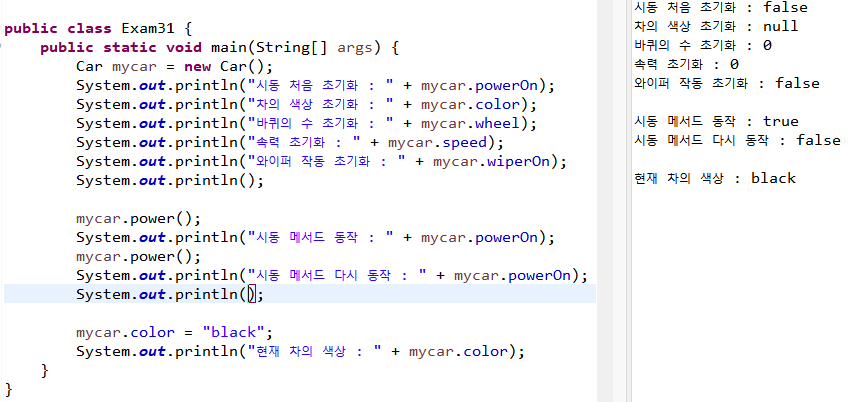Click console output 바퀴의 수 초기화 : 0
853x402 pixels.
tap(703, 45)
